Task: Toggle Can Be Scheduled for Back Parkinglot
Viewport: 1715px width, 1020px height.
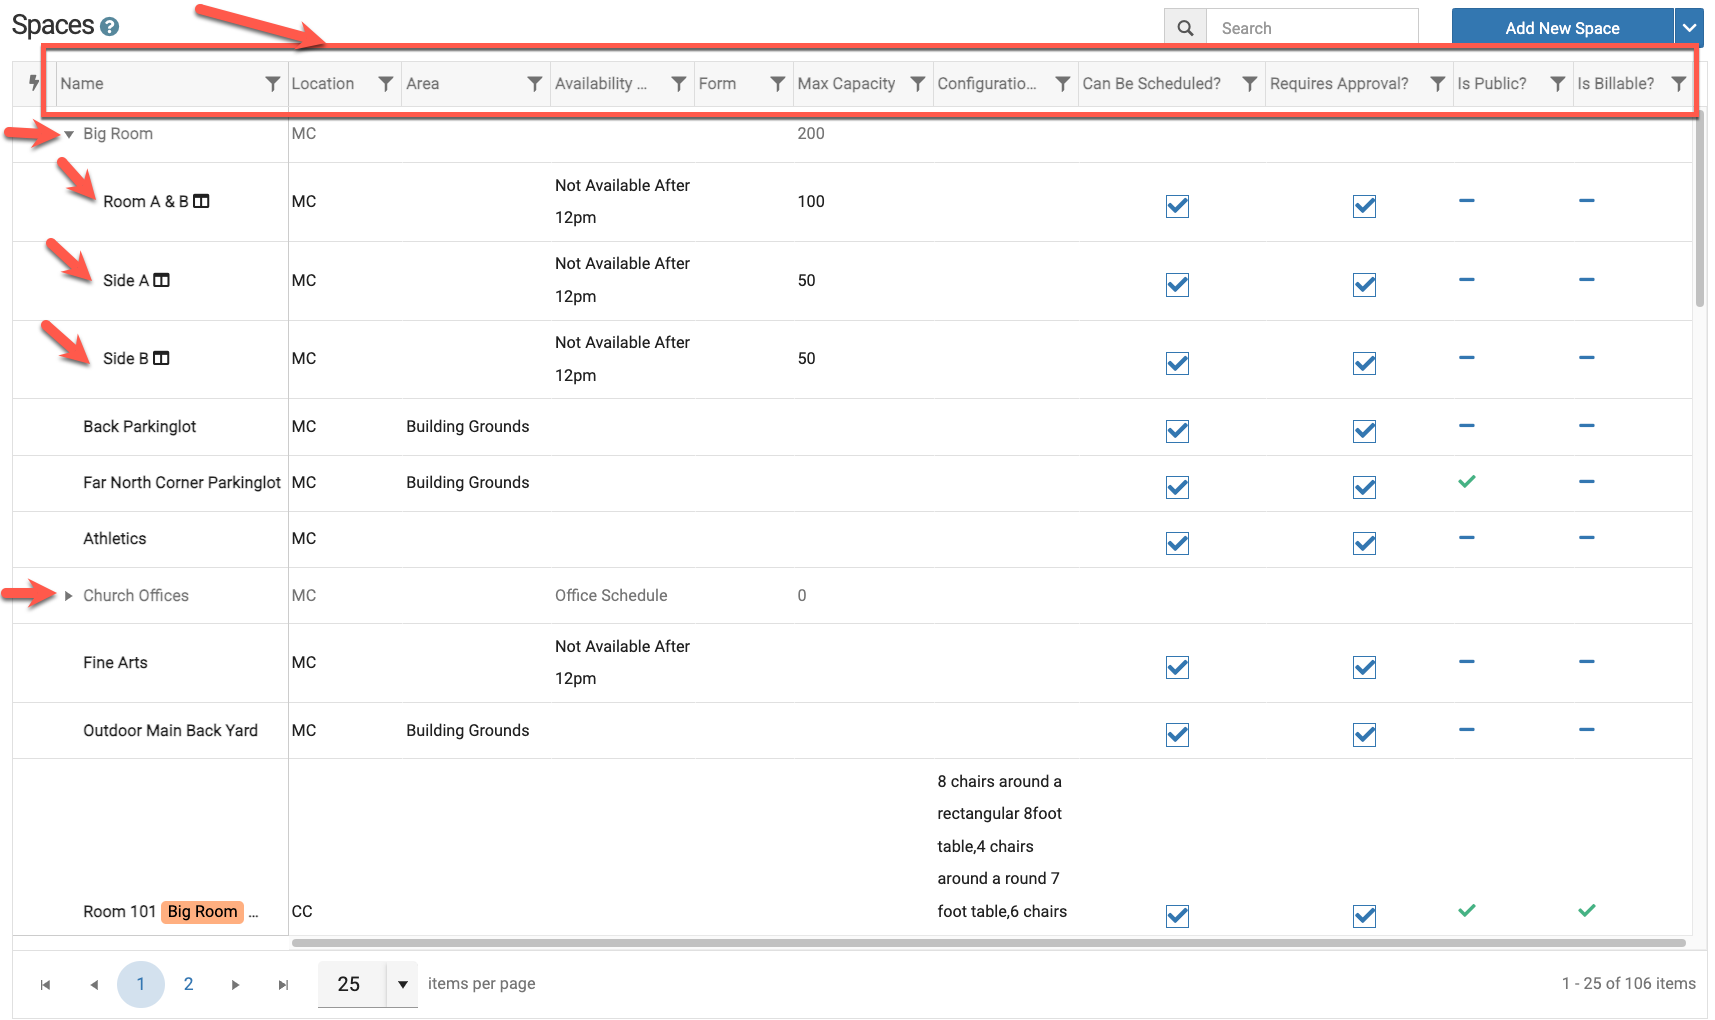Action: [x=1178, y=431]
